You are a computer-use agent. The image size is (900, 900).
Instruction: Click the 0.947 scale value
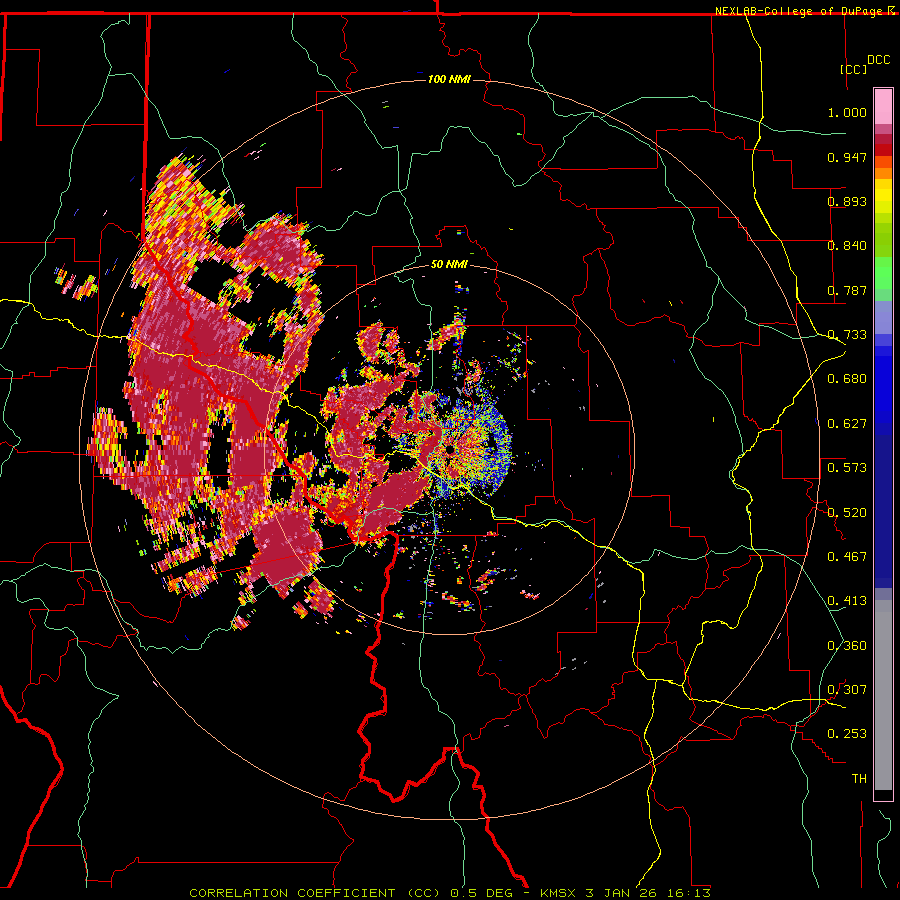click(x=847, y=157)
